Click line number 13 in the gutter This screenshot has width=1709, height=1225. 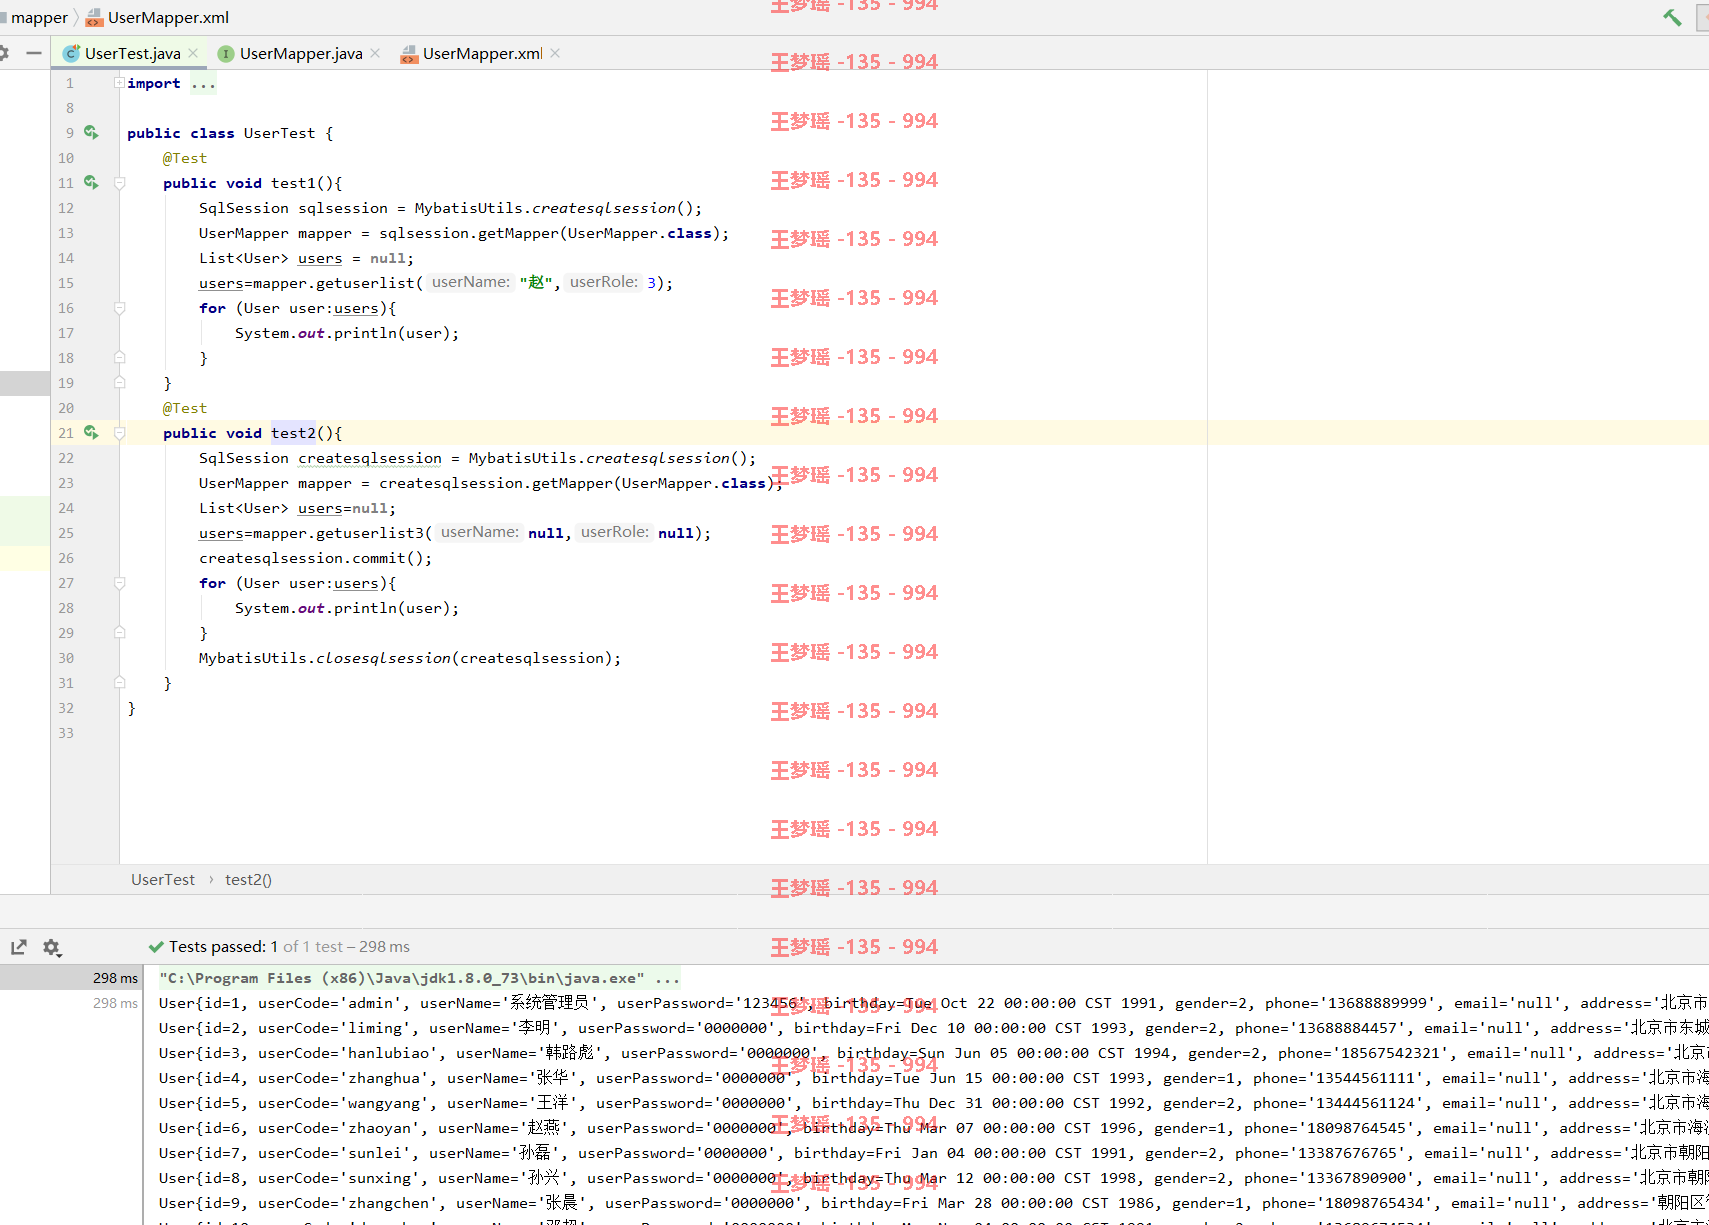coord(66,233)
